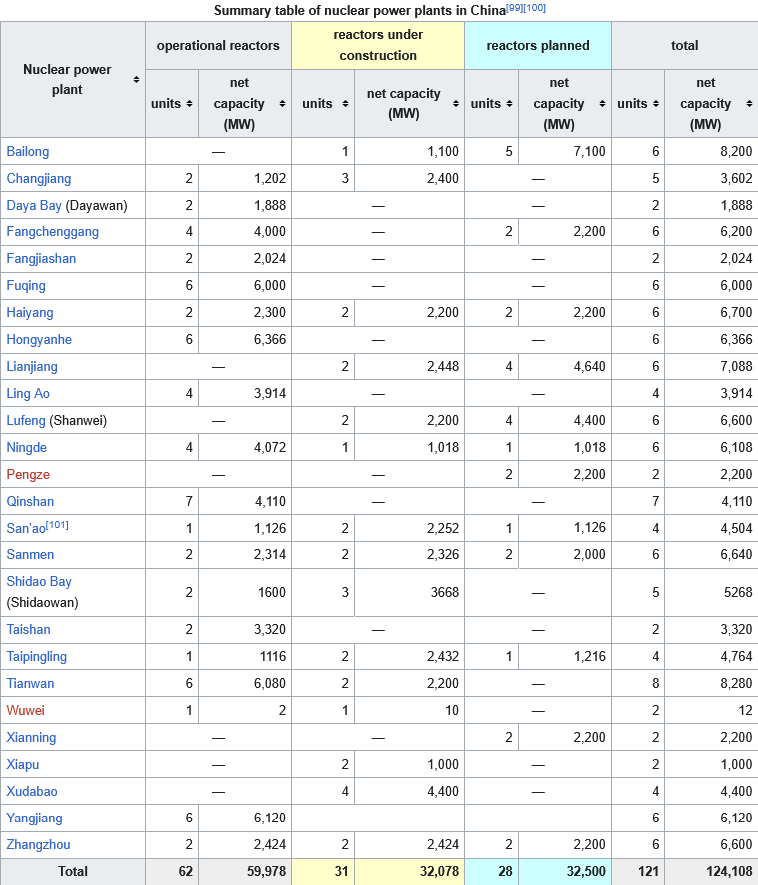Open the Changjiang plant link
This screenshot has height=885, width=758.
pos(39,178)
